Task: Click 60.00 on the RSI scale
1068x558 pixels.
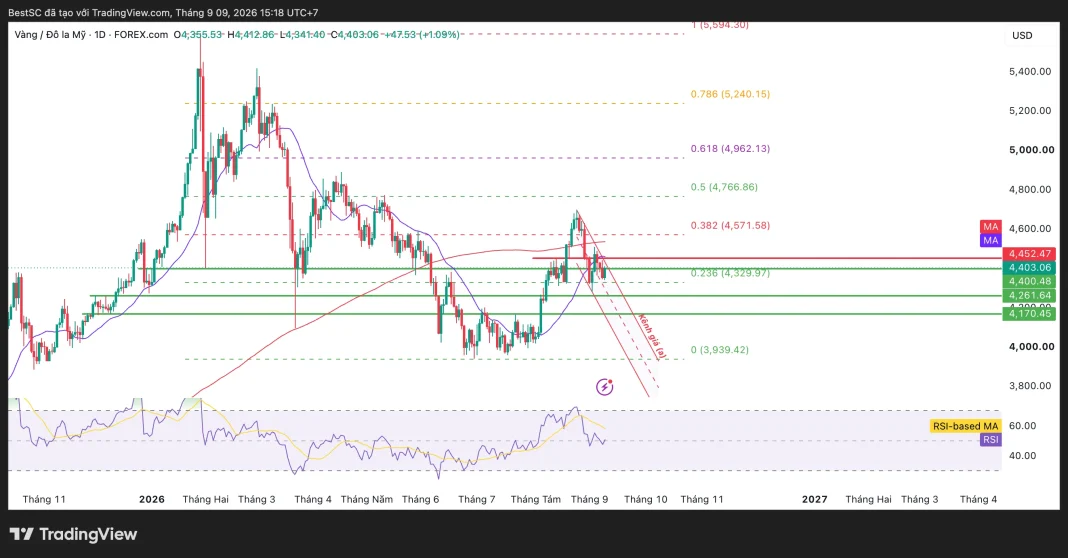Action: [1022, 426]
